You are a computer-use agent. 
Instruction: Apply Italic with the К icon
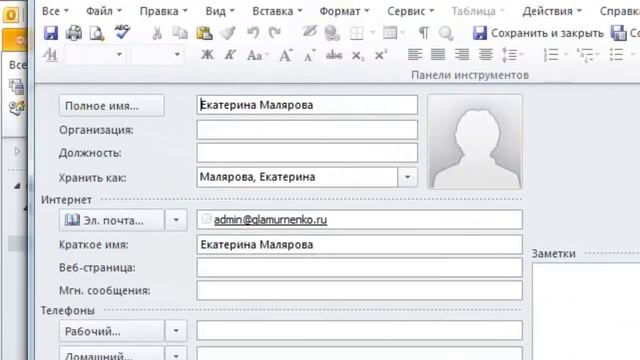[230, 55]
